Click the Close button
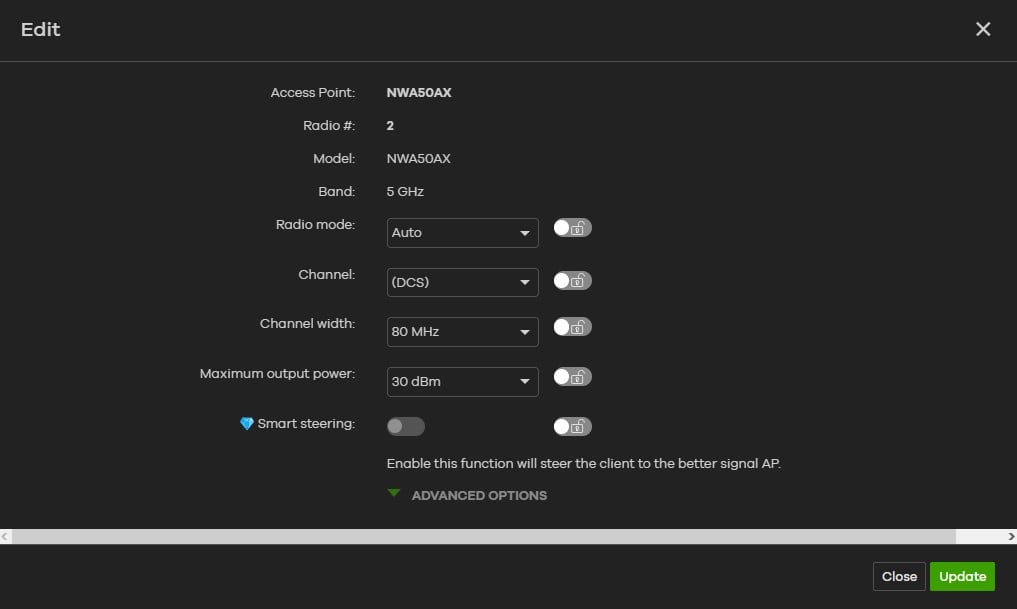Viewport: 1017px width, 609px height. tap(899, 576)
